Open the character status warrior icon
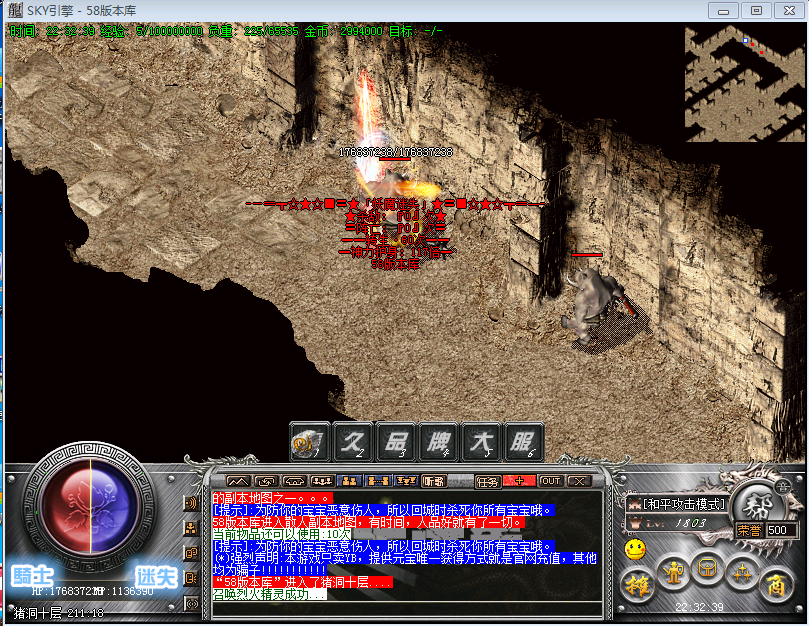809x626 pixels. click(x=673, y=571)
